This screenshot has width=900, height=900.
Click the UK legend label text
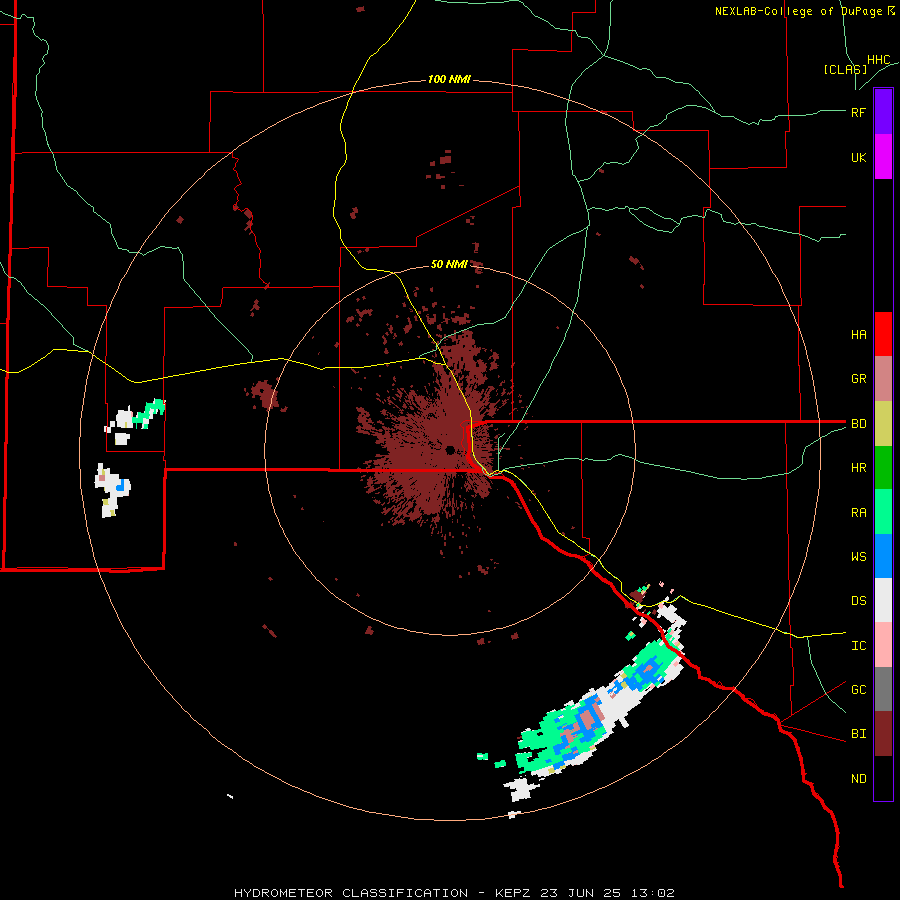[x=858, y=157]
